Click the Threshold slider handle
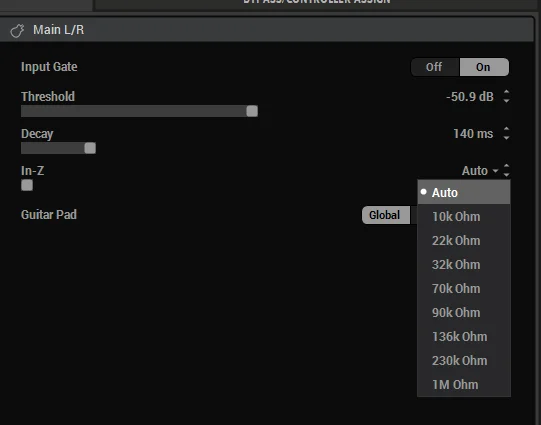Viewport: 541px width, 425px height. [252, 111]
